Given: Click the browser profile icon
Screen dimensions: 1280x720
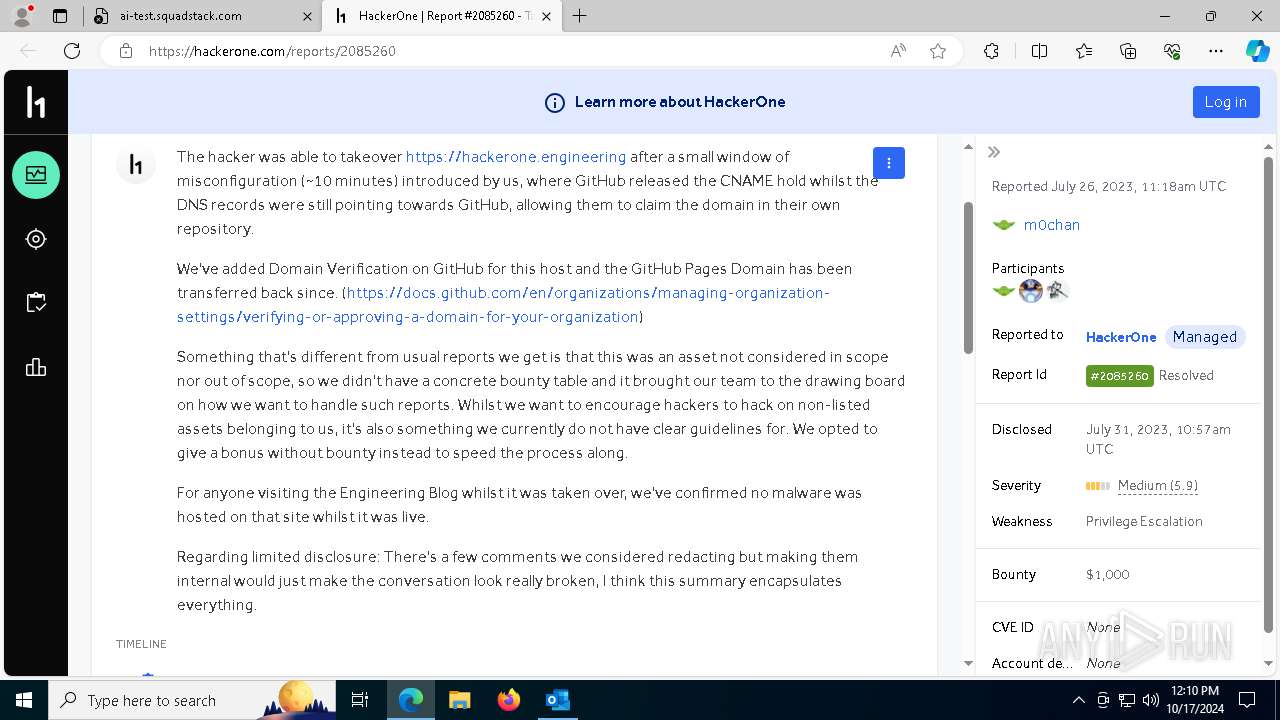Looking at the screenshot, I should (22, 16).
